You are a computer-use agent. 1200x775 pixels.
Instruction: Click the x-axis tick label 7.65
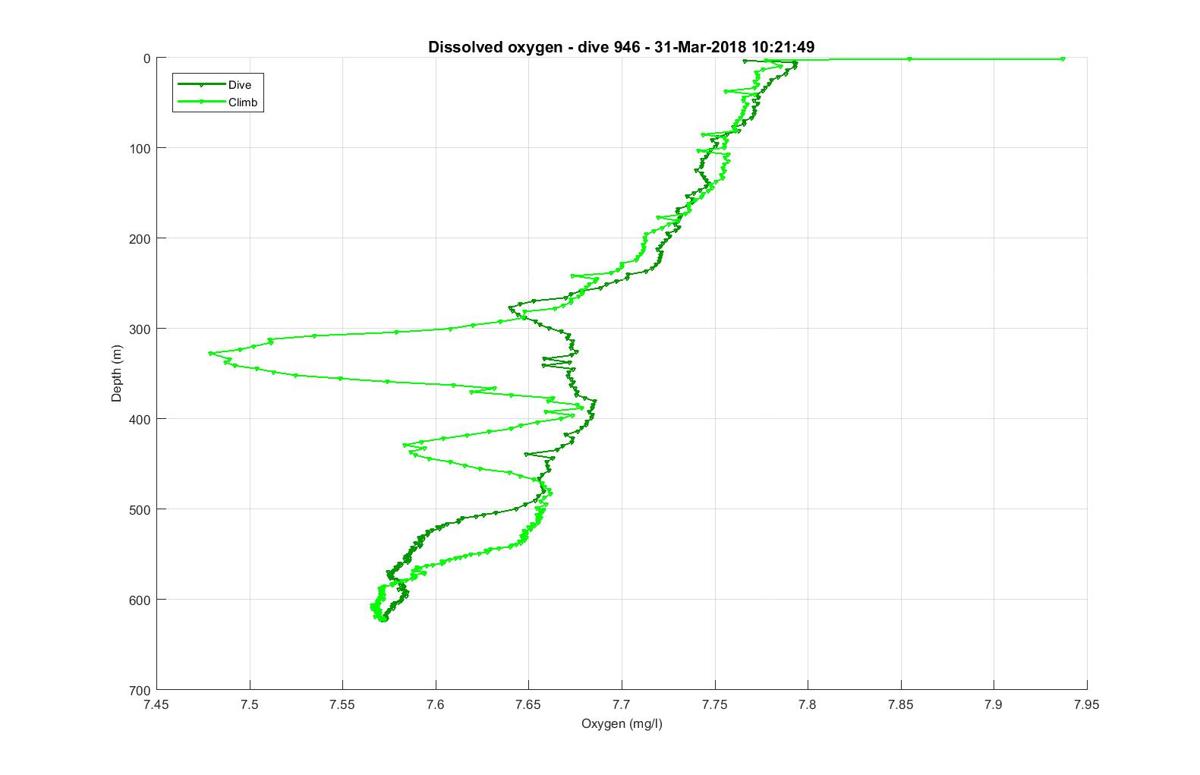tap(529, 704)
